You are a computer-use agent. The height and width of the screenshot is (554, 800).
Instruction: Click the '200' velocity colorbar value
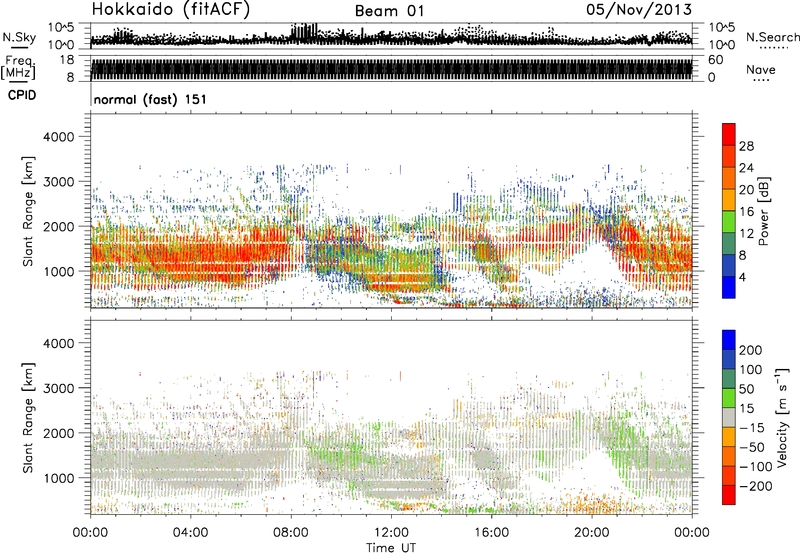[x=751, y=350]
